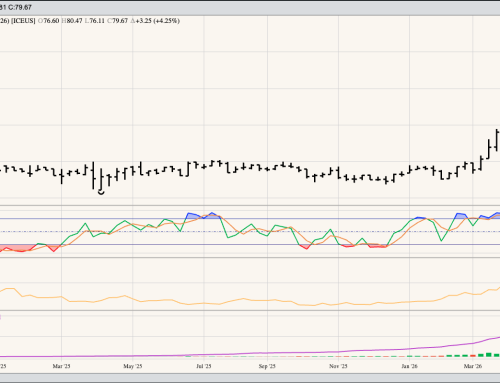This screenshot has height=383, width=500.
Task: Click the "Nov '25" date axis label
Action: click(338, 366)
